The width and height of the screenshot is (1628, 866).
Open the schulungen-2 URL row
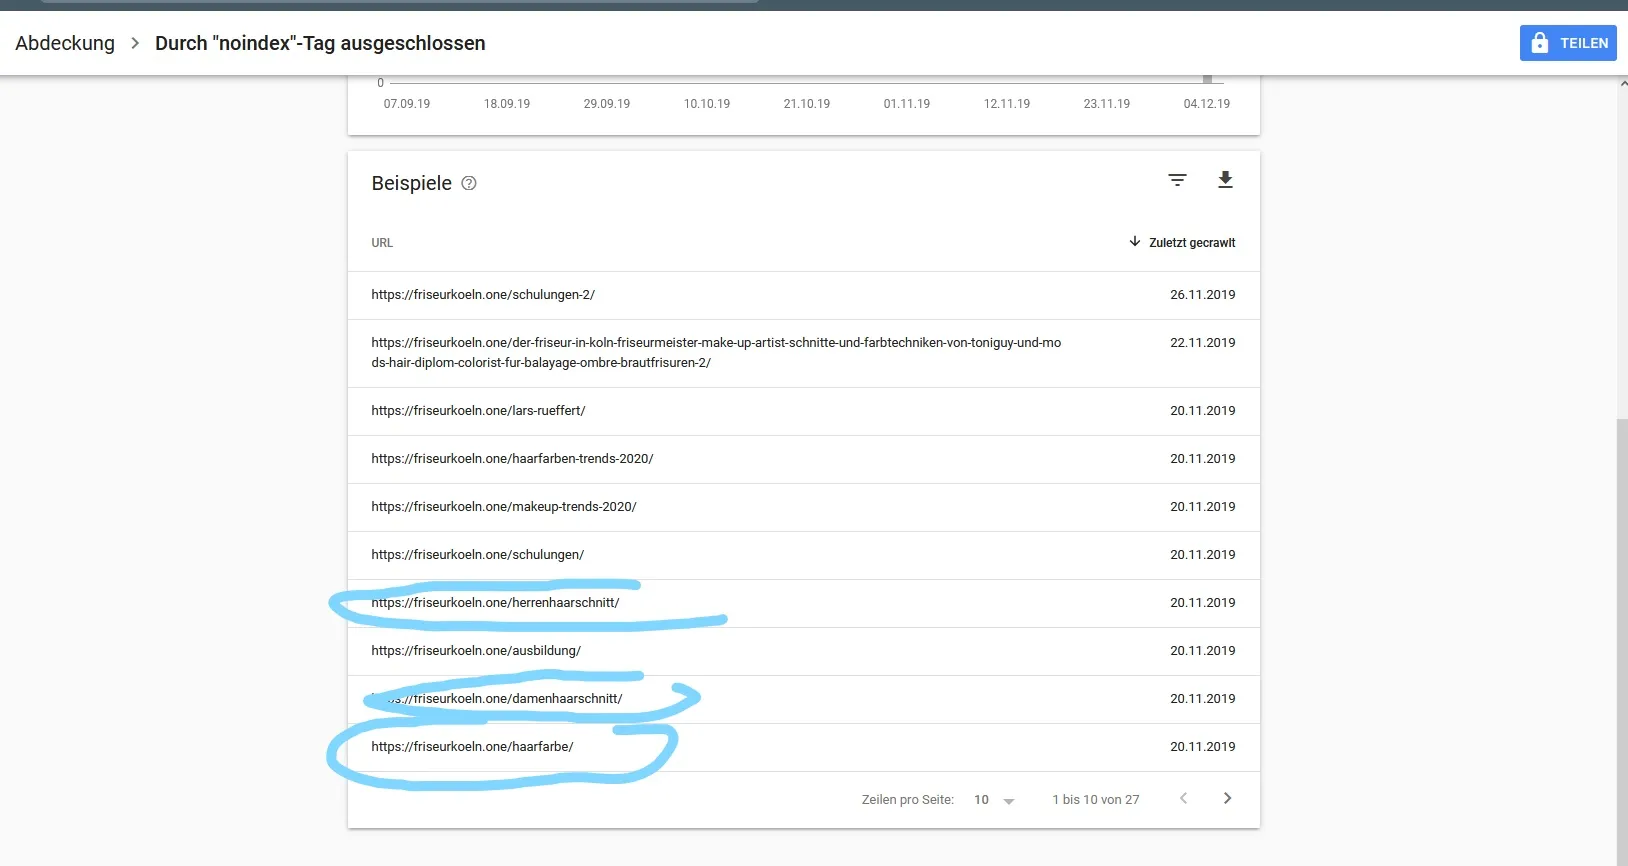[803, 295]
